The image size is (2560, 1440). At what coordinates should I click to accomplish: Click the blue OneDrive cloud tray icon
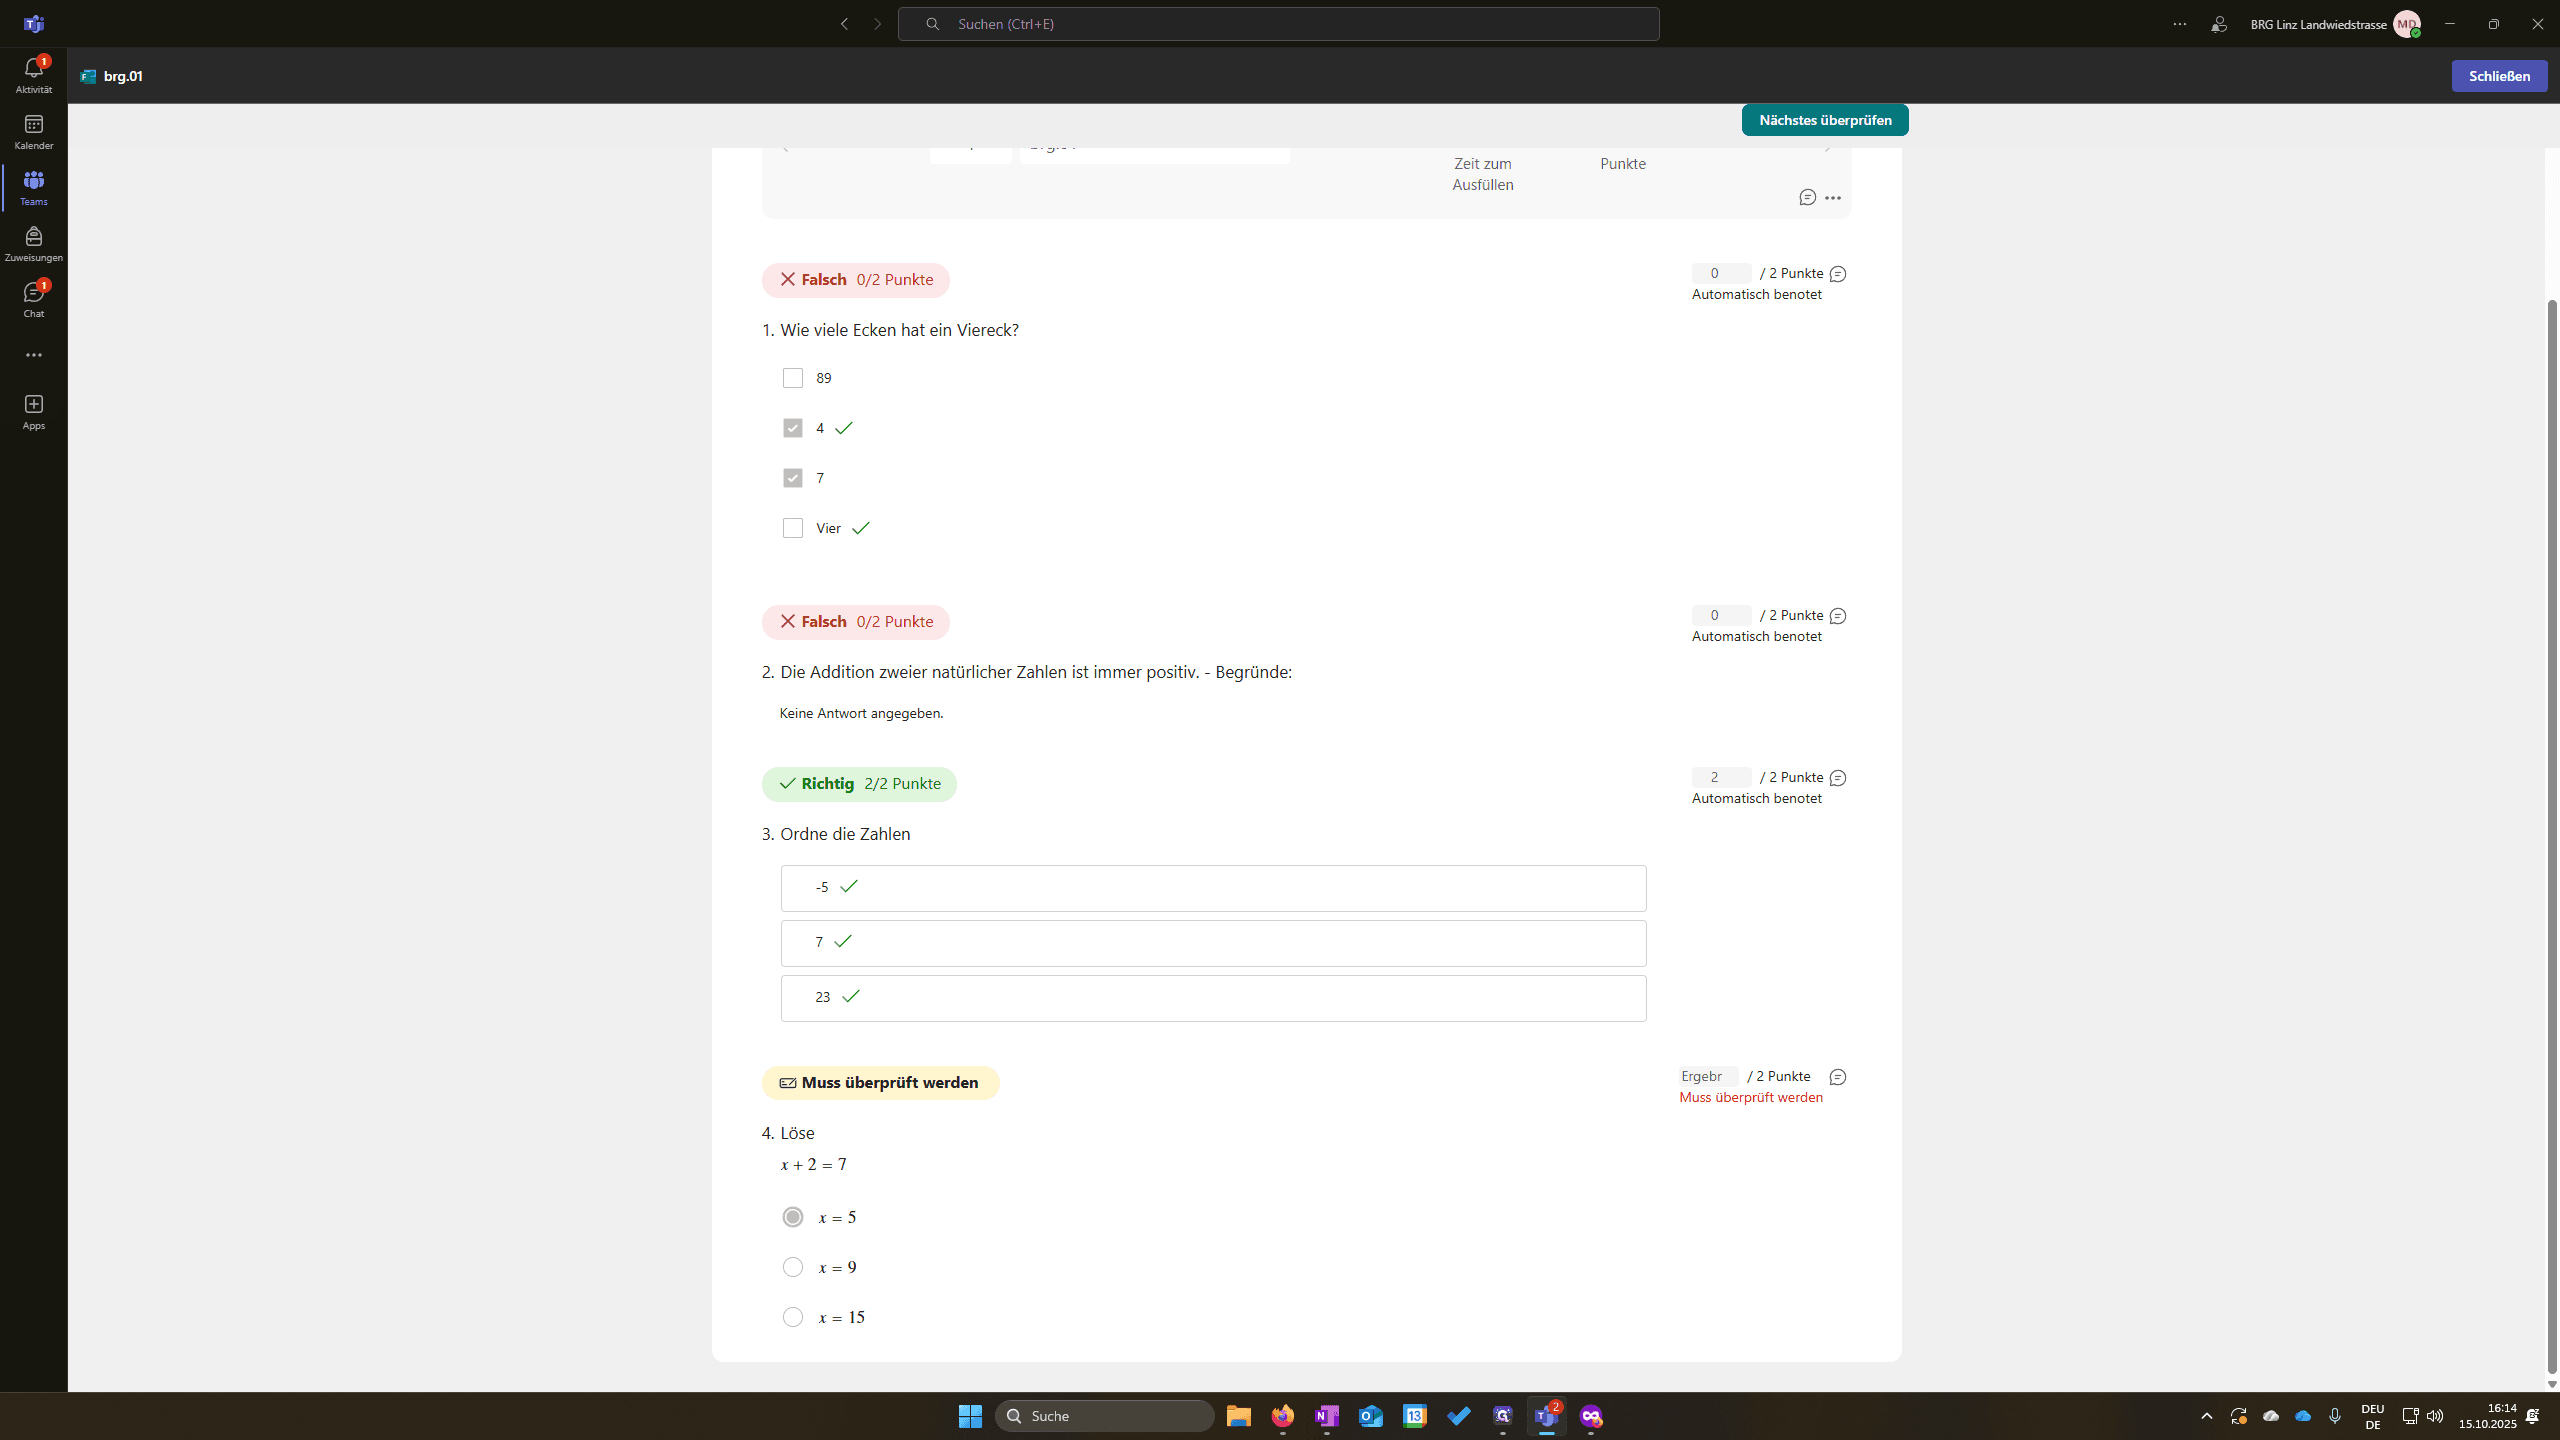[x=2303, y=1416]
